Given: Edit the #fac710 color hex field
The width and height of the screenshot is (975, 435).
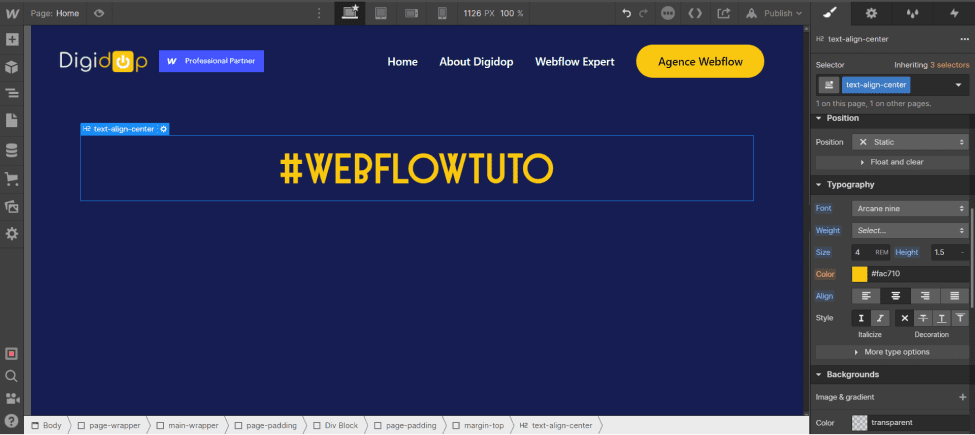Looking at the screenshot, I should click(918, 274).
